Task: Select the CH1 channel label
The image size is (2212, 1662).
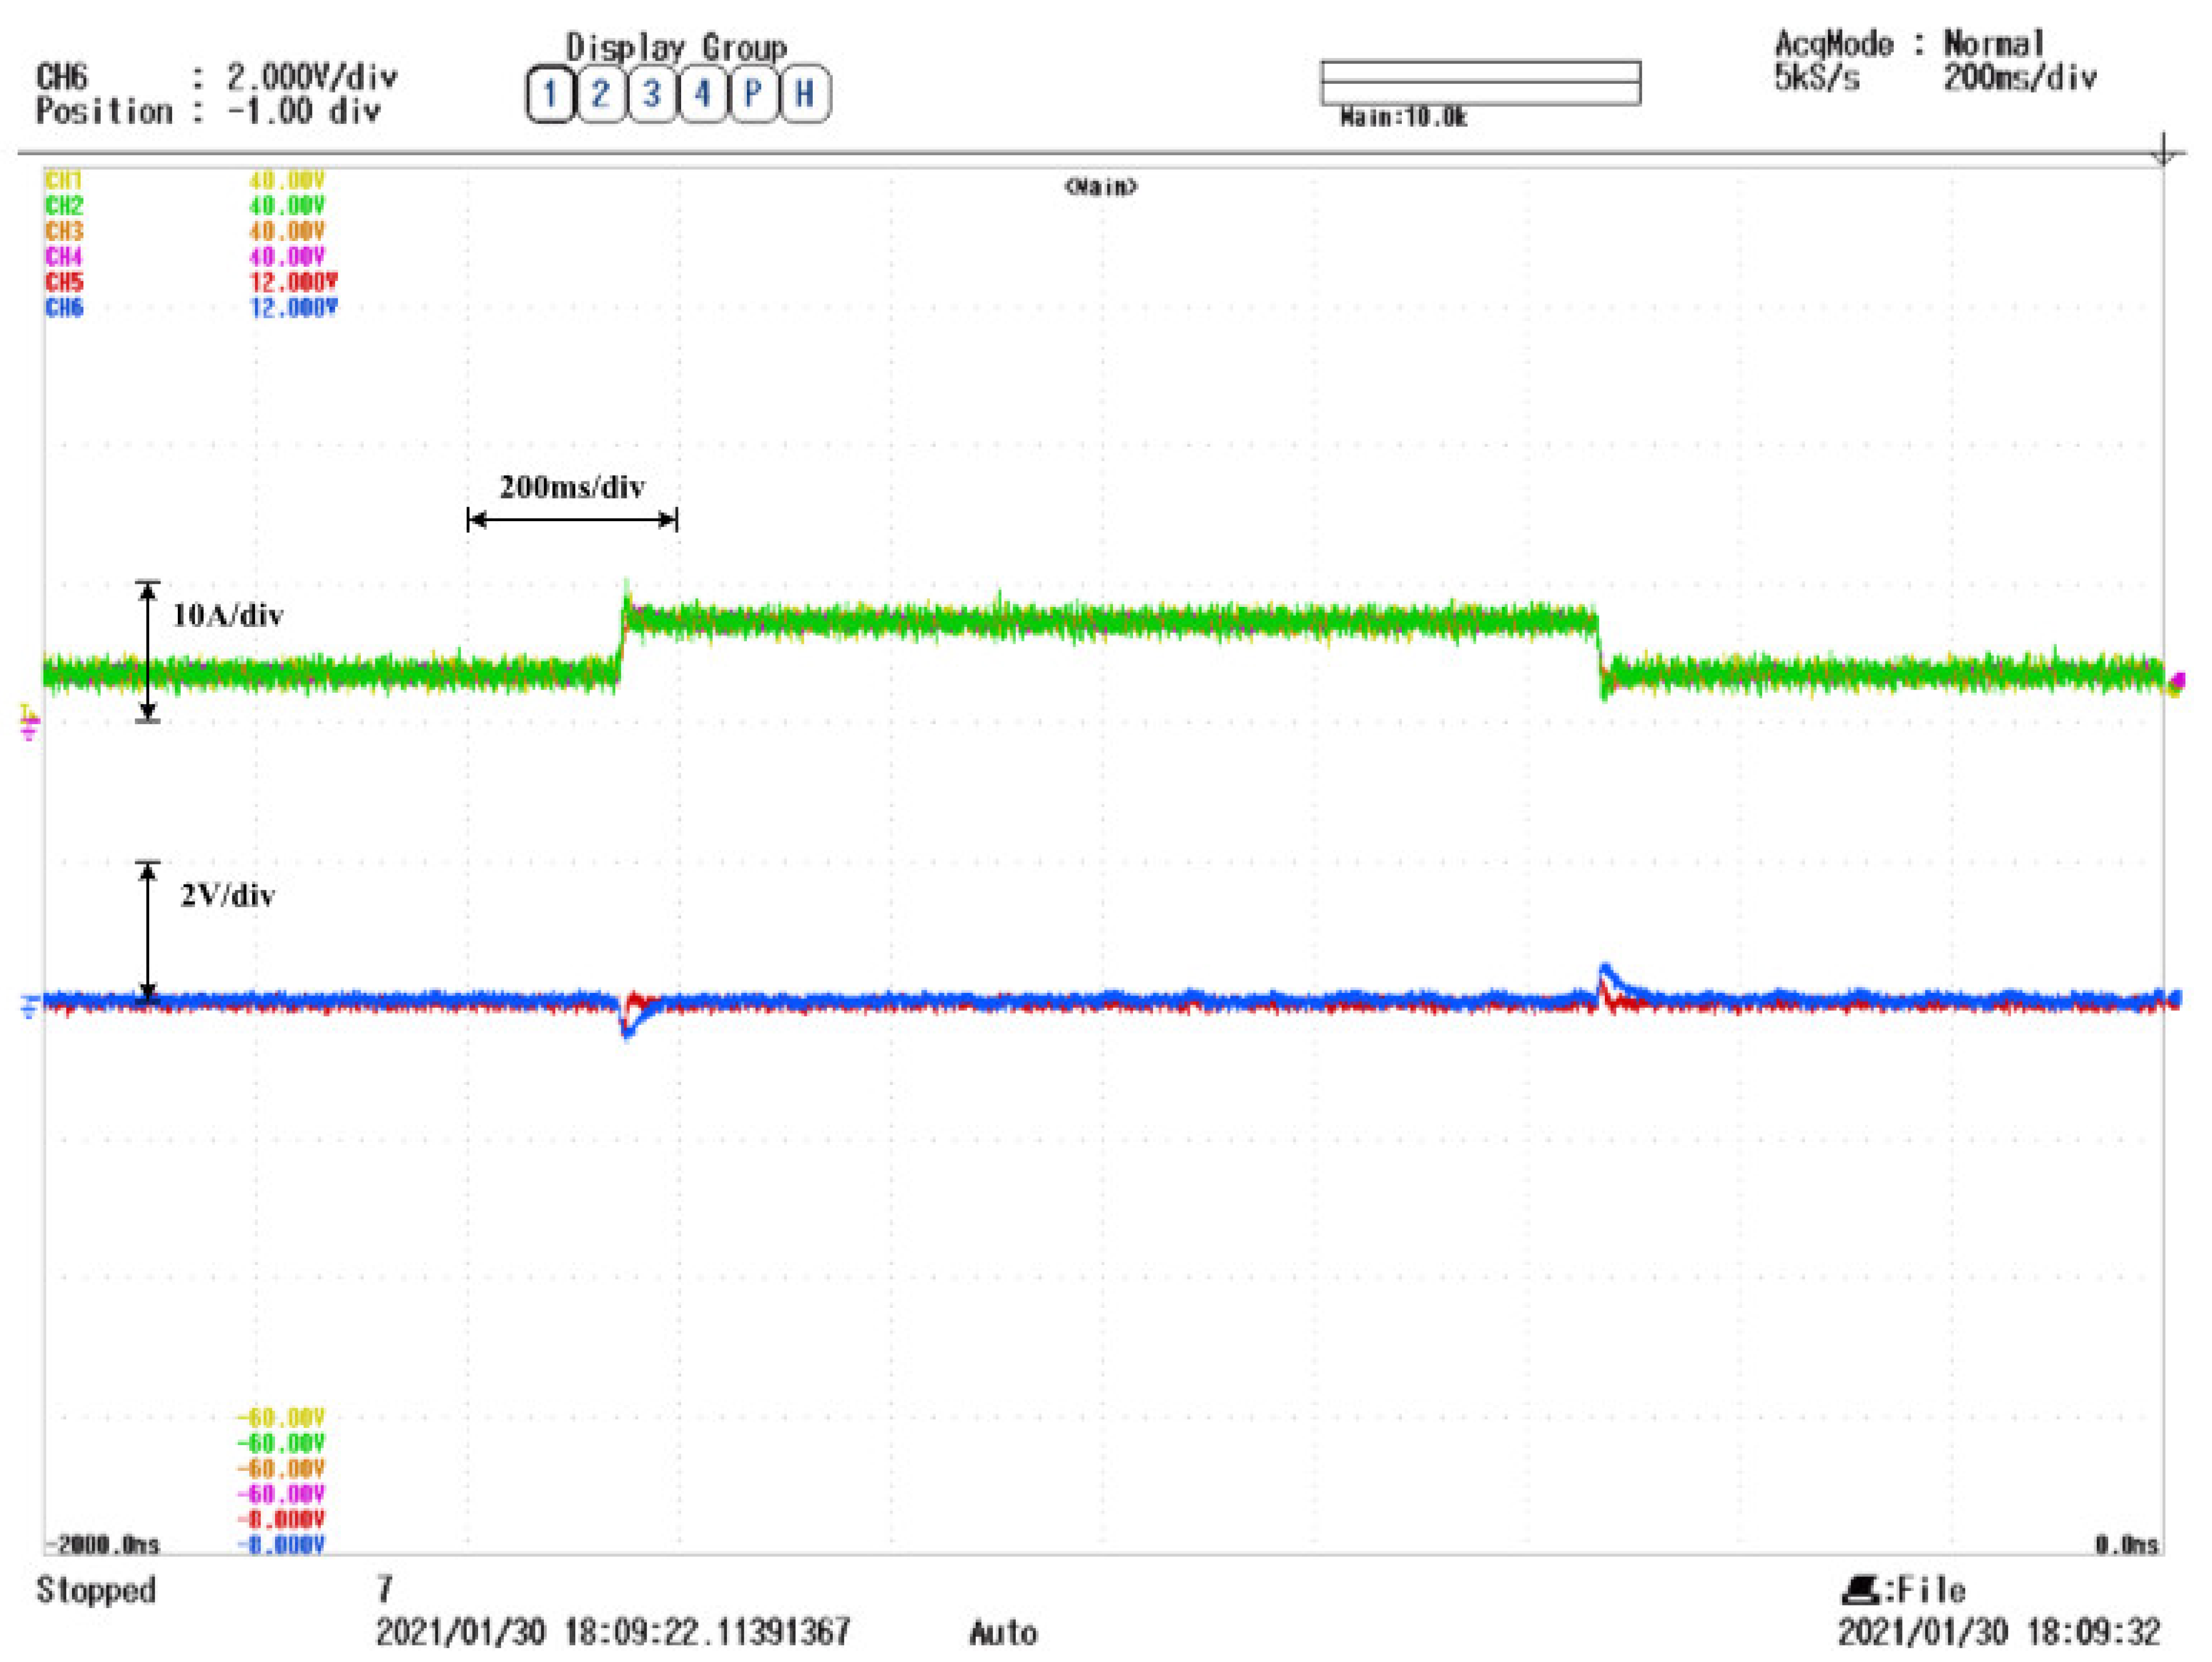Action: pyautogui.click(x=63, y=181)
